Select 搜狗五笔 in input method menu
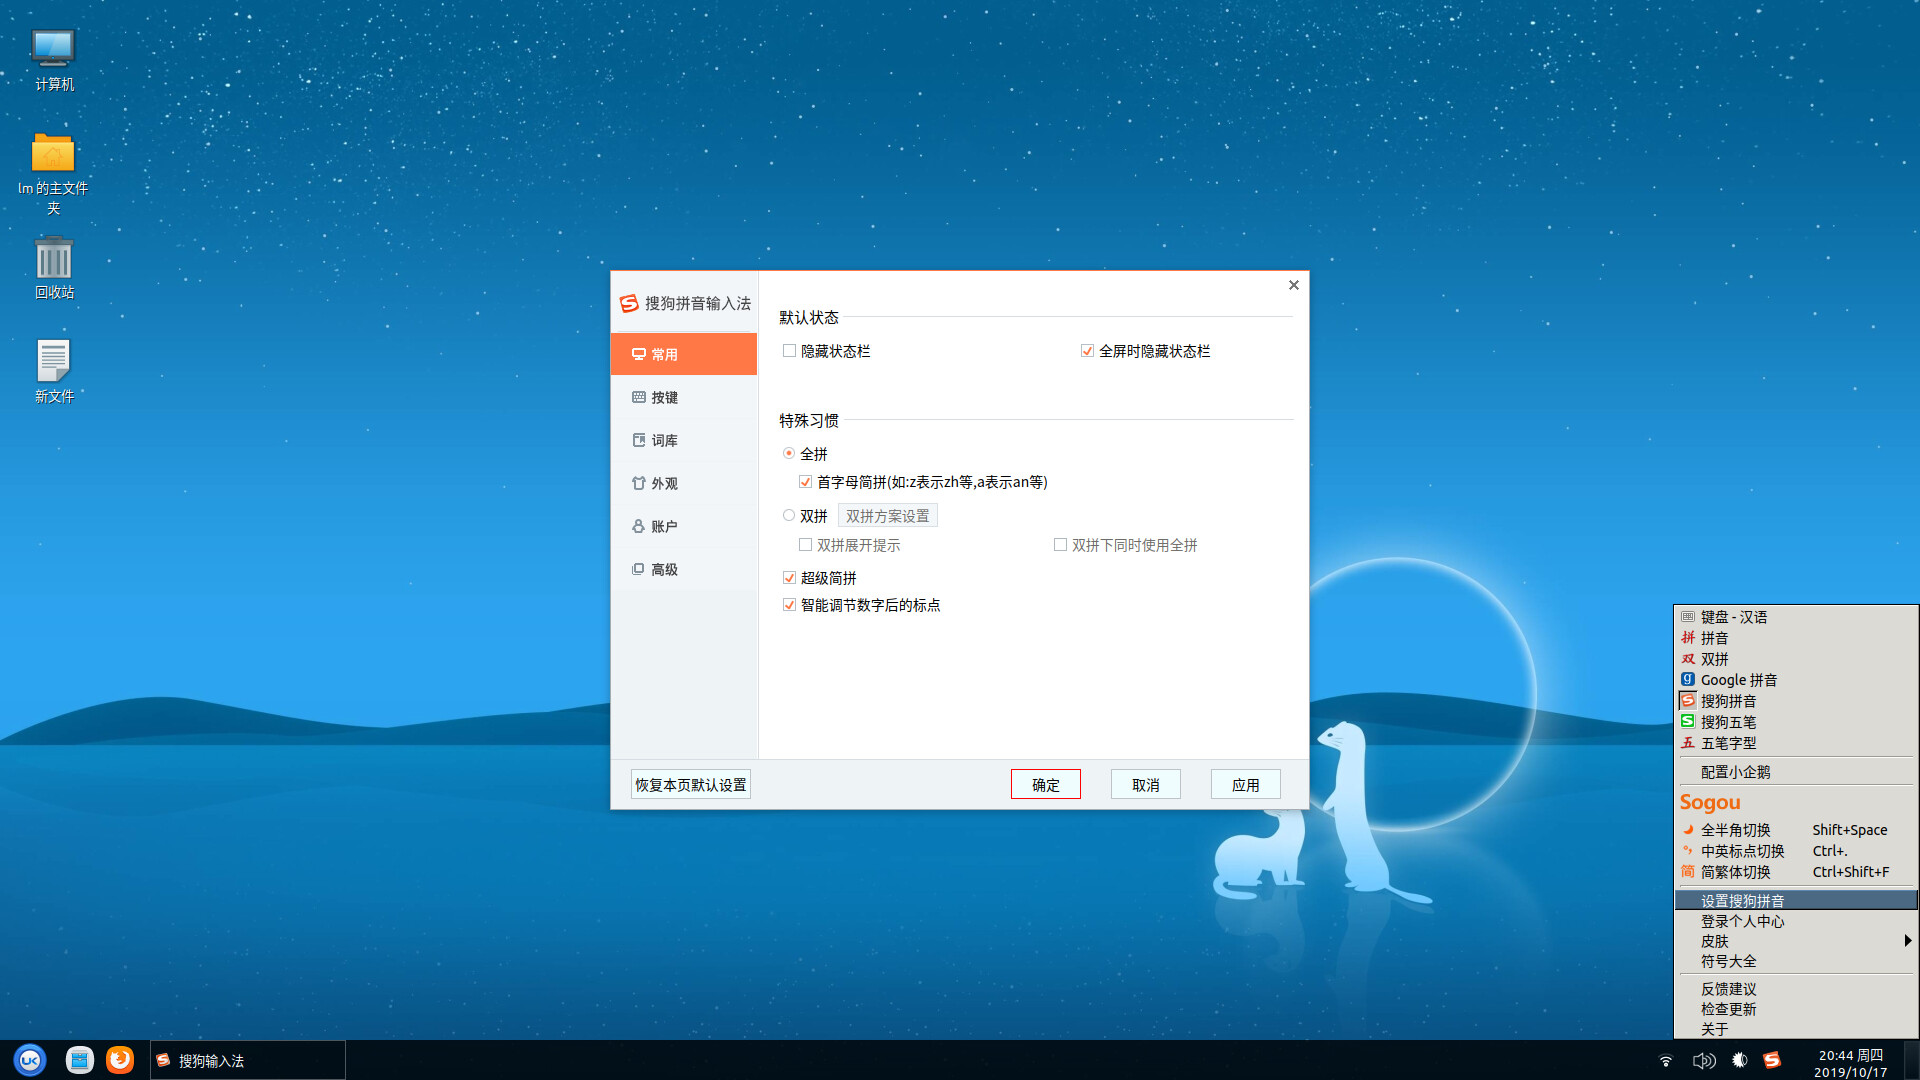The width and height of the screenshot is (1920, 1080). point(1728,722)
